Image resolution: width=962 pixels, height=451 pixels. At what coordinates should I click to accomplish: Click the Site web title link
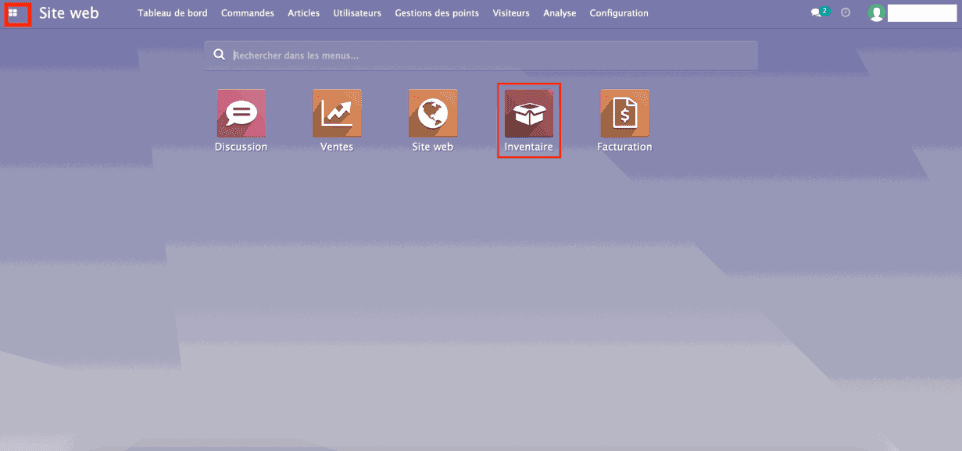pos(69,13)
